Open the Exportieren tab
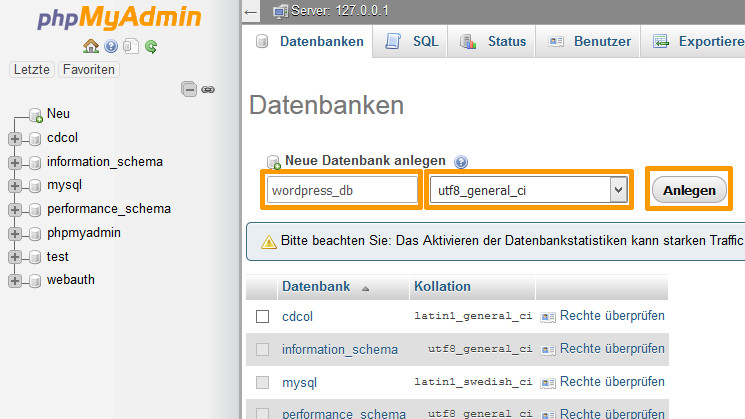 (x=693, y=42)
